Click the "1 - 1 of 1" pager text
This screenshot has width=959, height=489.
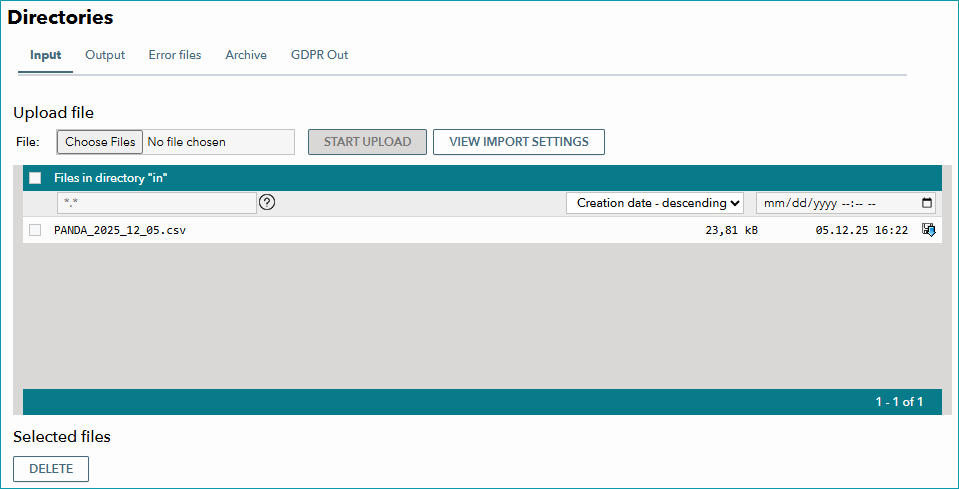point(899,402)
